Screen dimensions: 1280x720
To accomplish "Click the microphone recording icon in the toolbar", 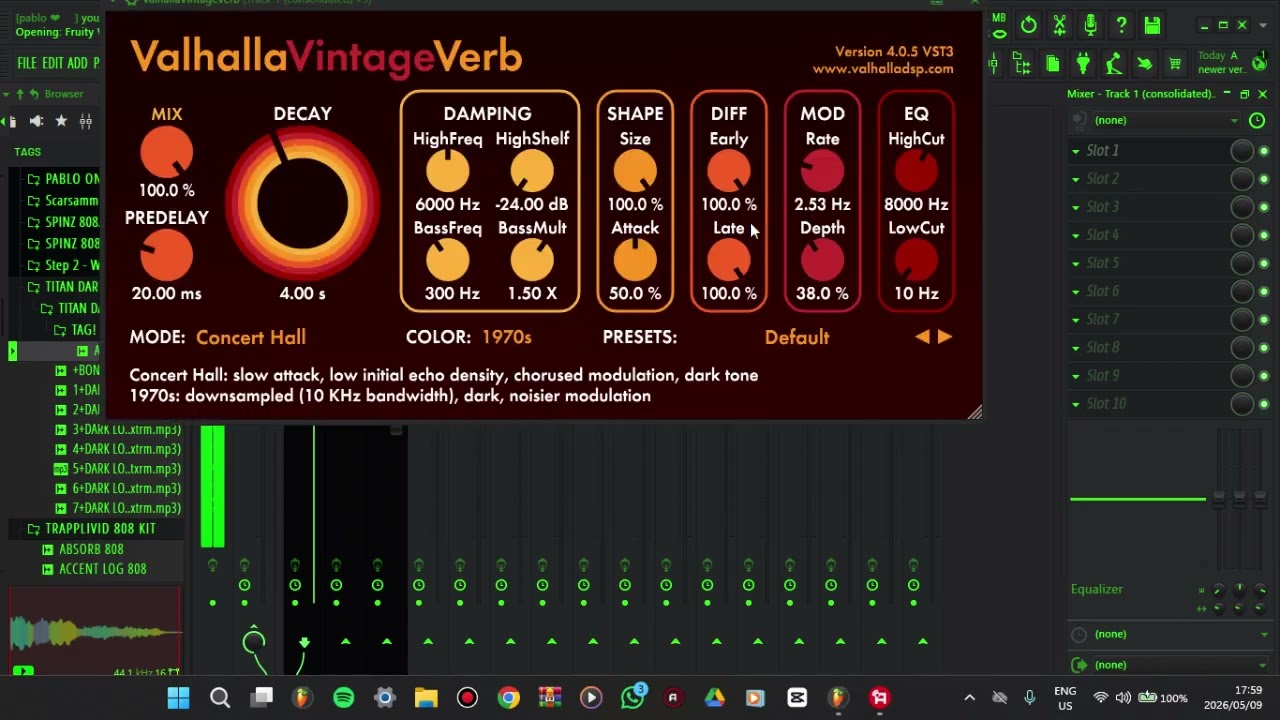I will coord(1091,25).
